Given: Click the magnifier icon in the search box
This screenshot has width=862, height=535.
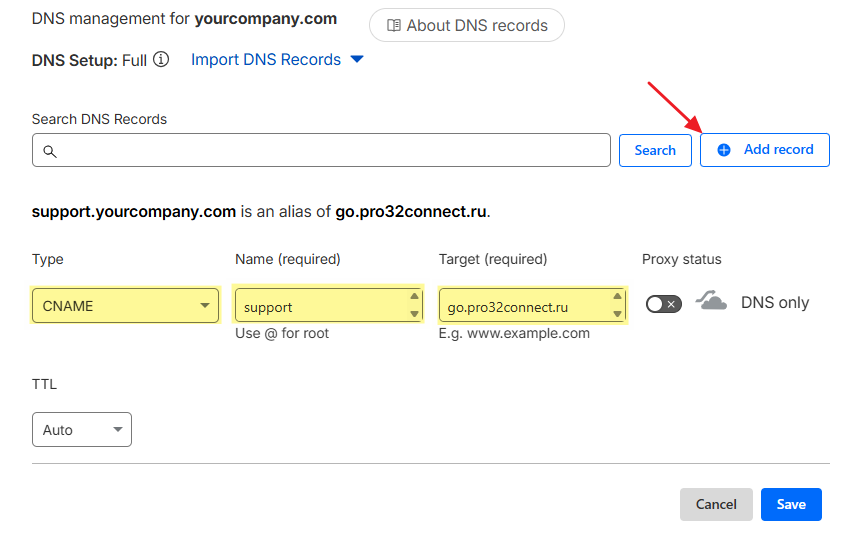Looking at the screenshot, I should pos(49,151).
